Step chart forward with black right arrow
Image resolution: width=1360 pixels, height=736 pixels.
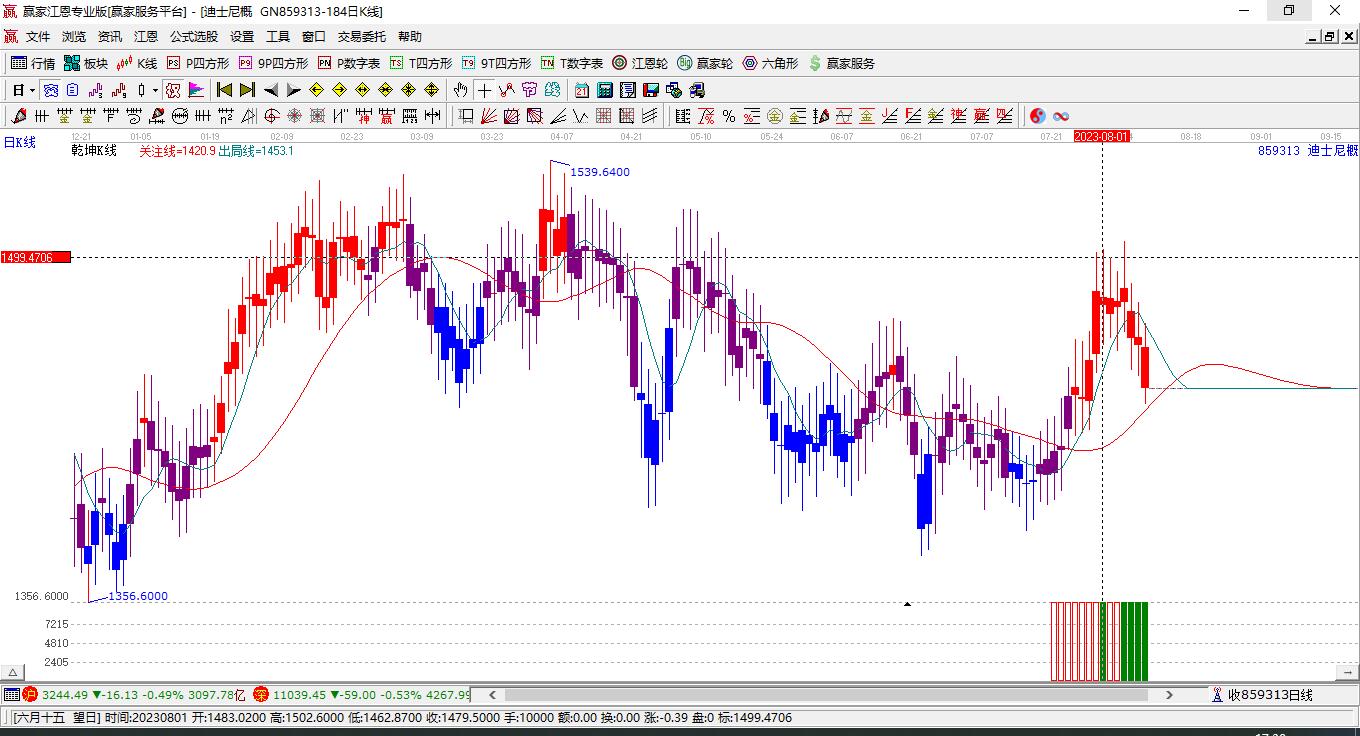[294, 90]
